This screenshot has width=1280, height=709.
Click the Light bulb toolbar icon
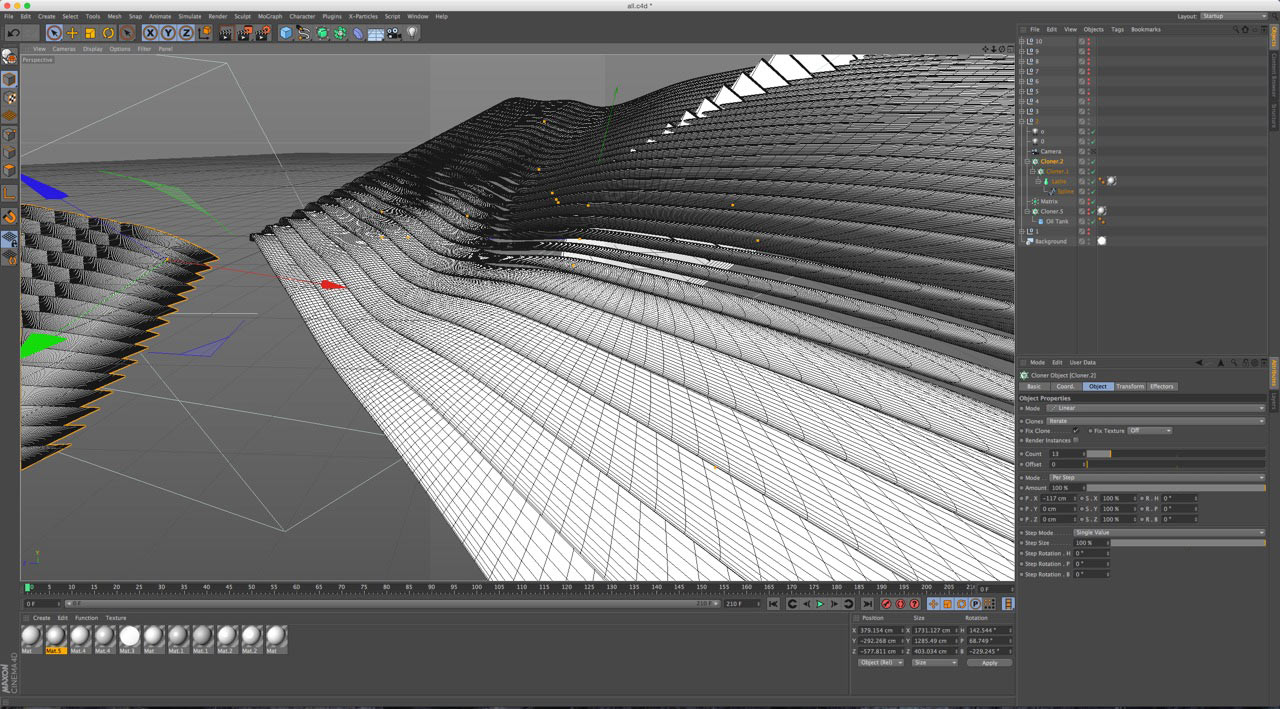(x=412, y=33)
